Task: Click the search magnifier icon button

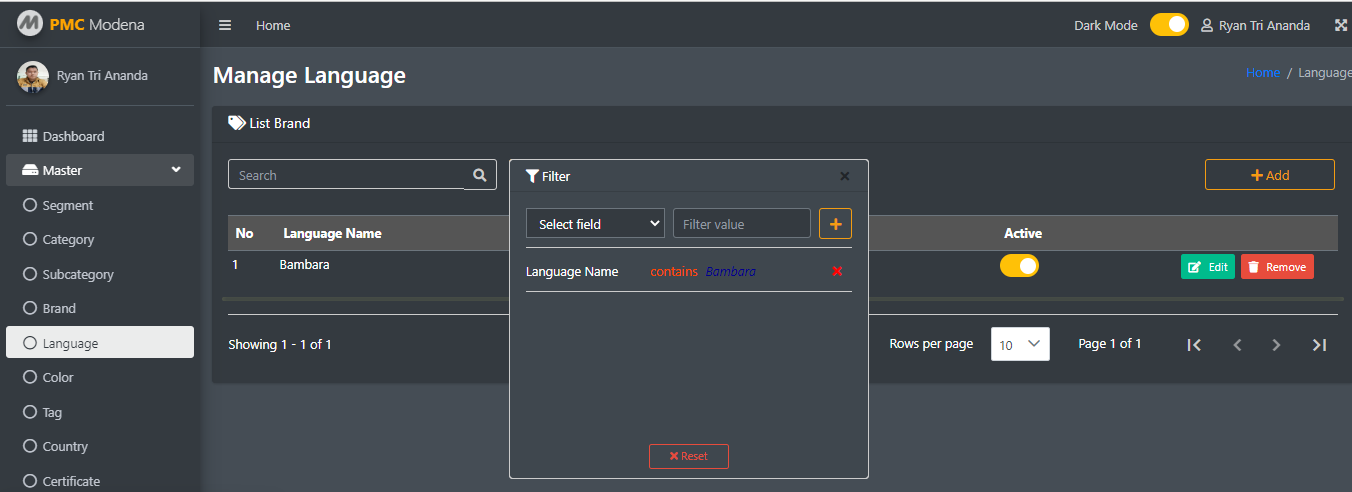Action: tap(480, 175)
